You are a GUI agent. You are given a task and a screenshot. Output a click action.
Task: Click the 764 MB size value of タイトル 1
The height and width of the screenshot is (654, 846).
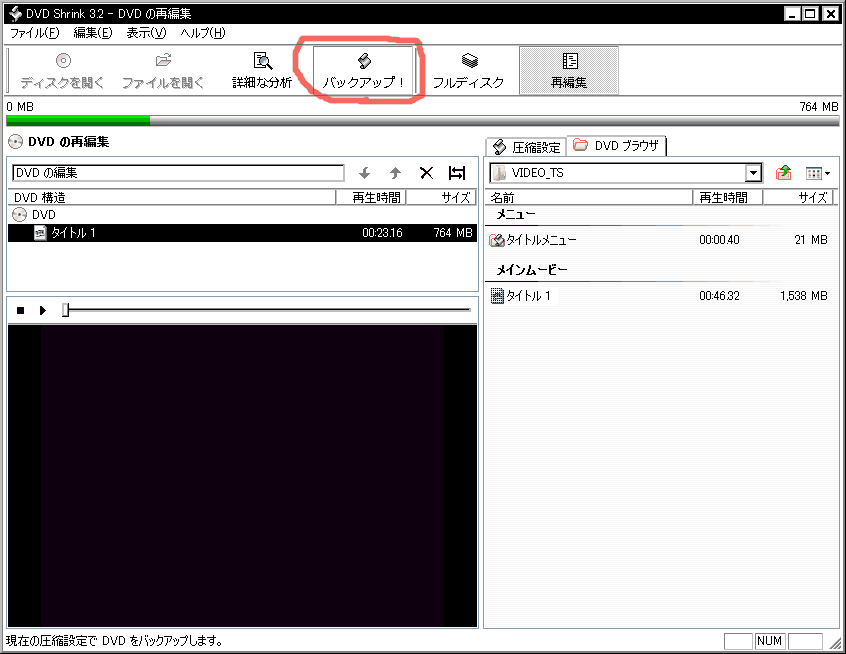(453, 233)
